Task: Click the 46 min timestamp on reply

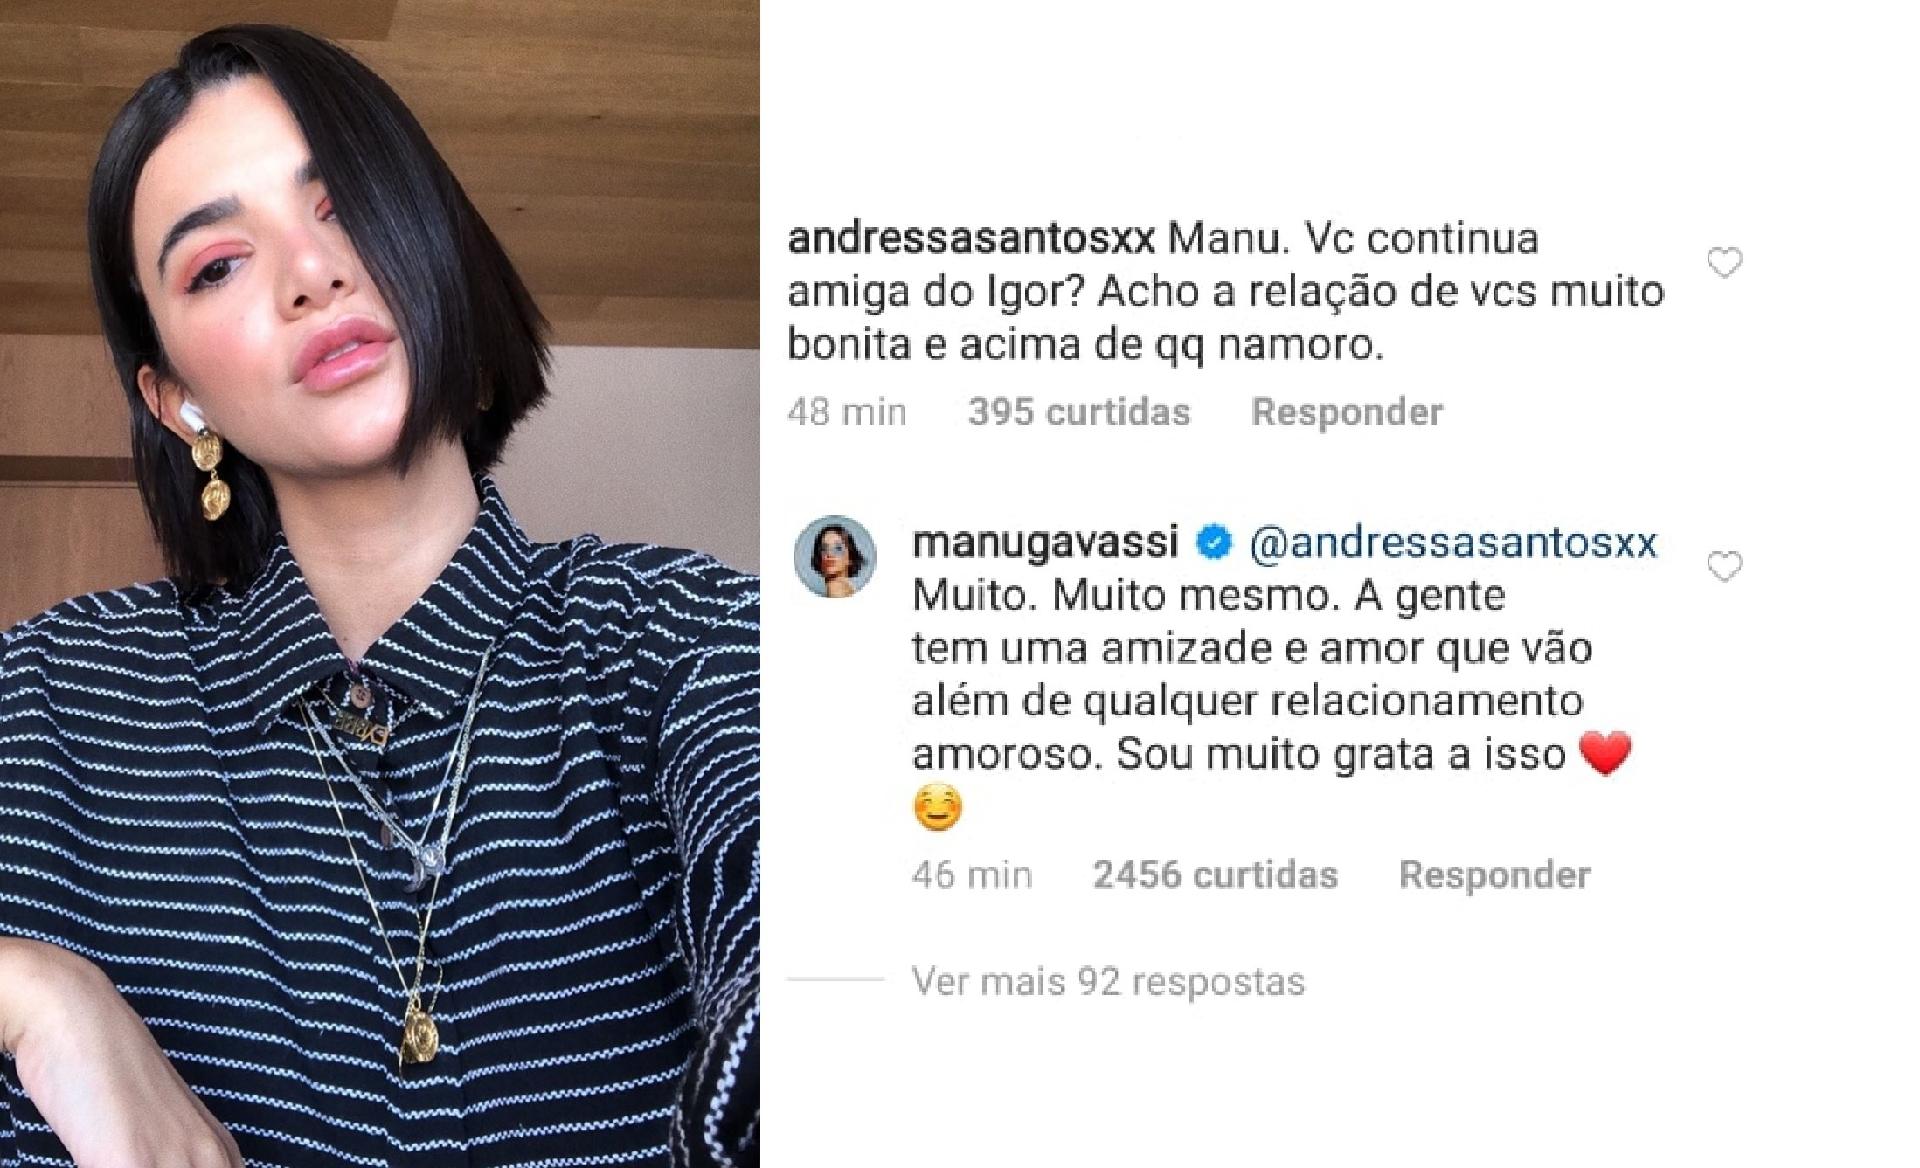Action: pos(972,875)
